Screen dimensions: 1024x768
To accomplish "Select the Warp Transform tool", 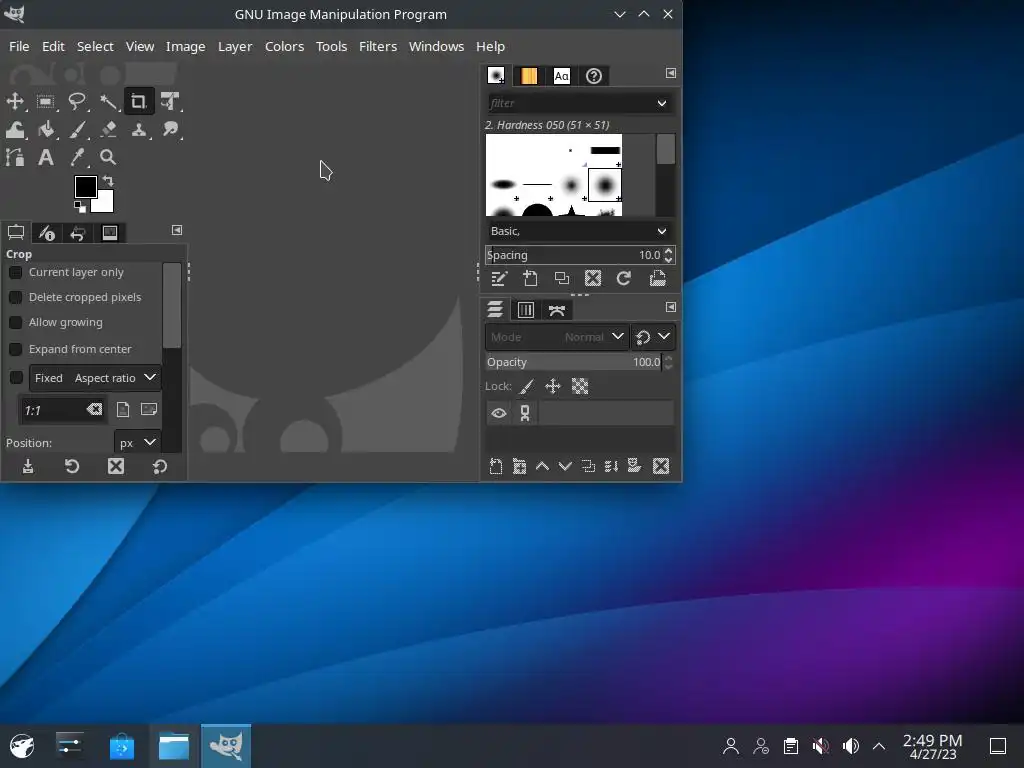I will point(15,129).
